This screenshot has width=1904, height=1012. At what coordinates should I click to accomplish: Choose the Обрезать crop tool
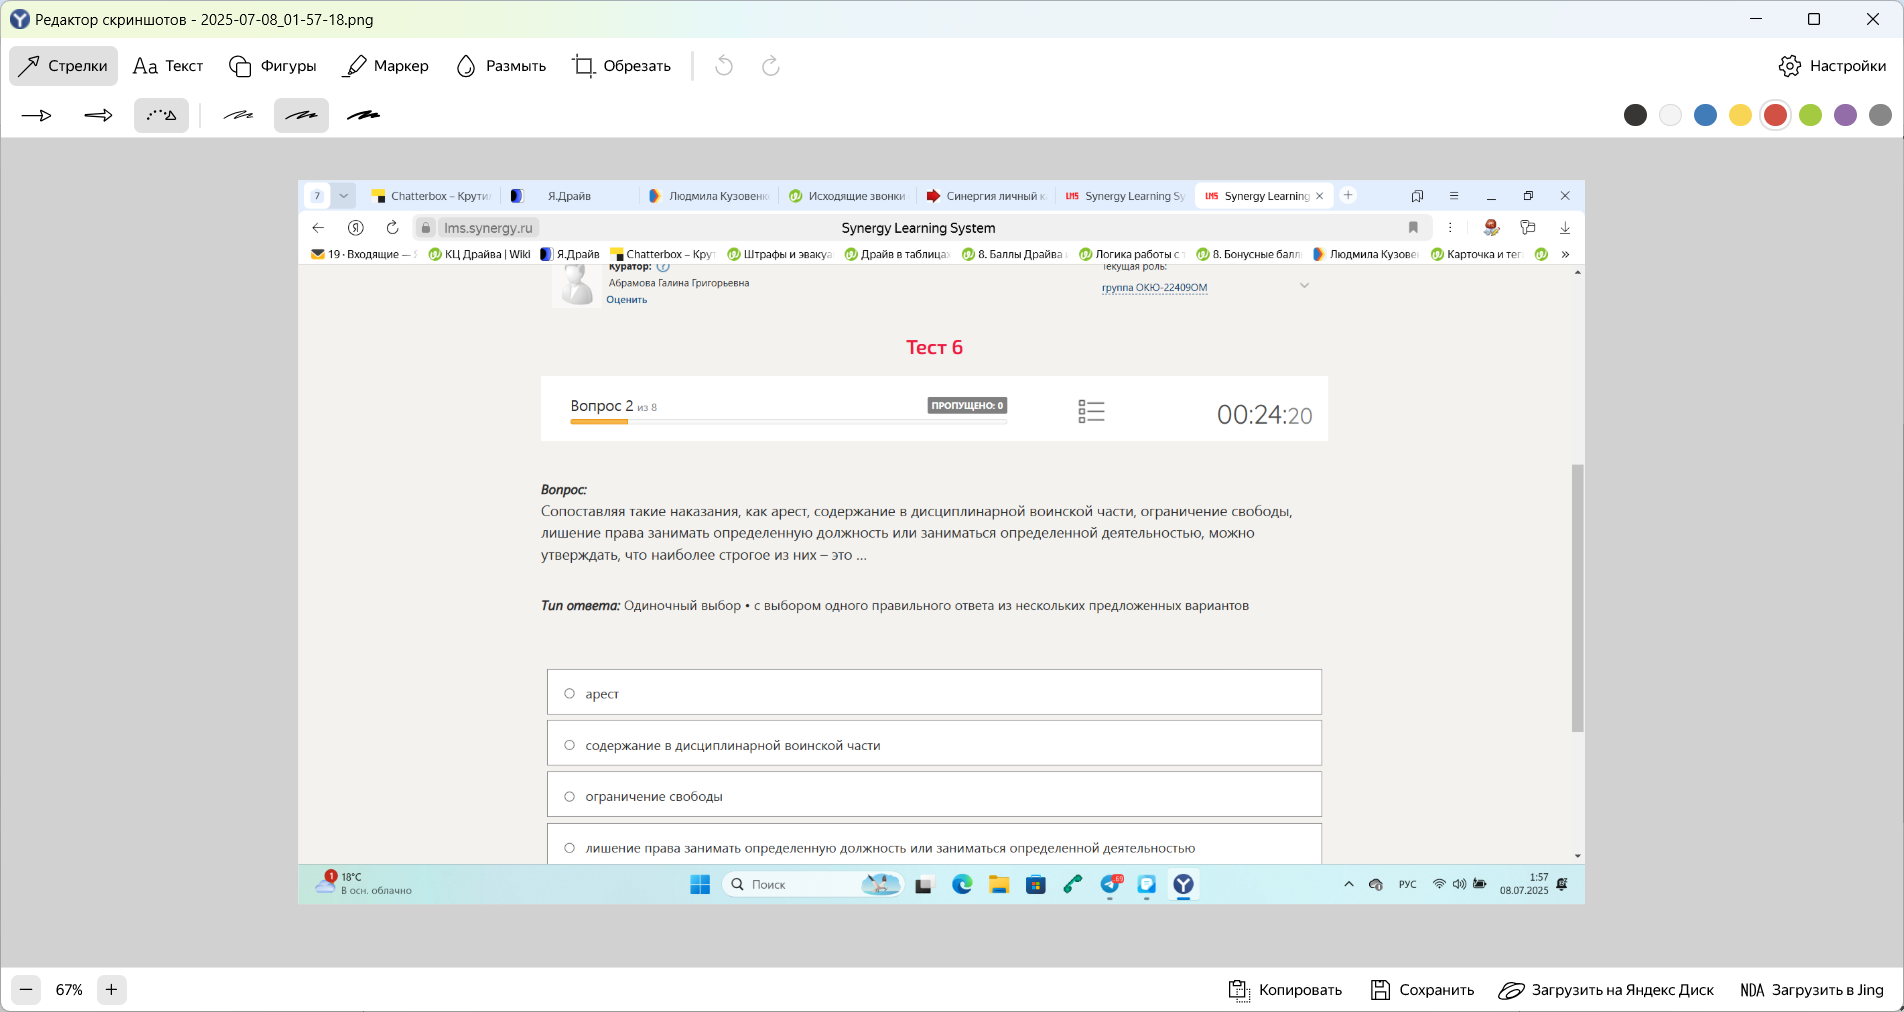621,66
